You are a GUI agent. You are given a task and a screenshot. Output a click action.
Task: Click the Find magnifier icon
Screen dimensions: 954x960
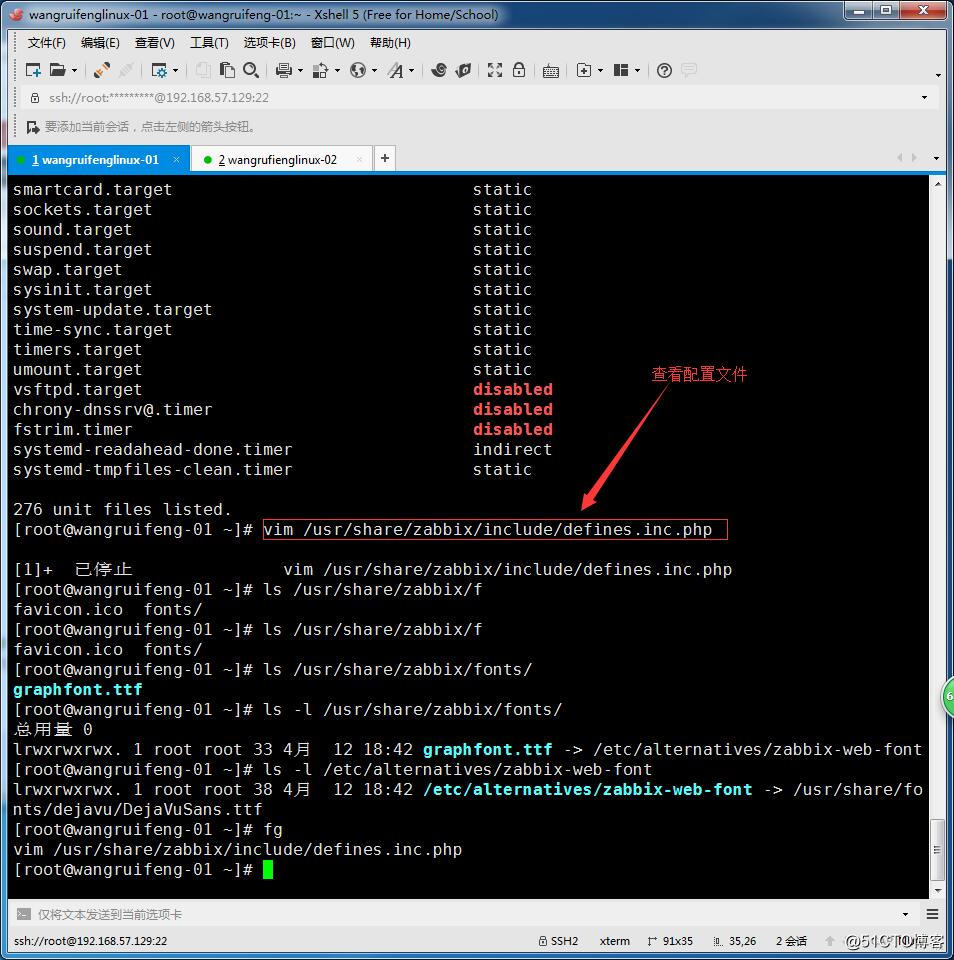(250, 70)
